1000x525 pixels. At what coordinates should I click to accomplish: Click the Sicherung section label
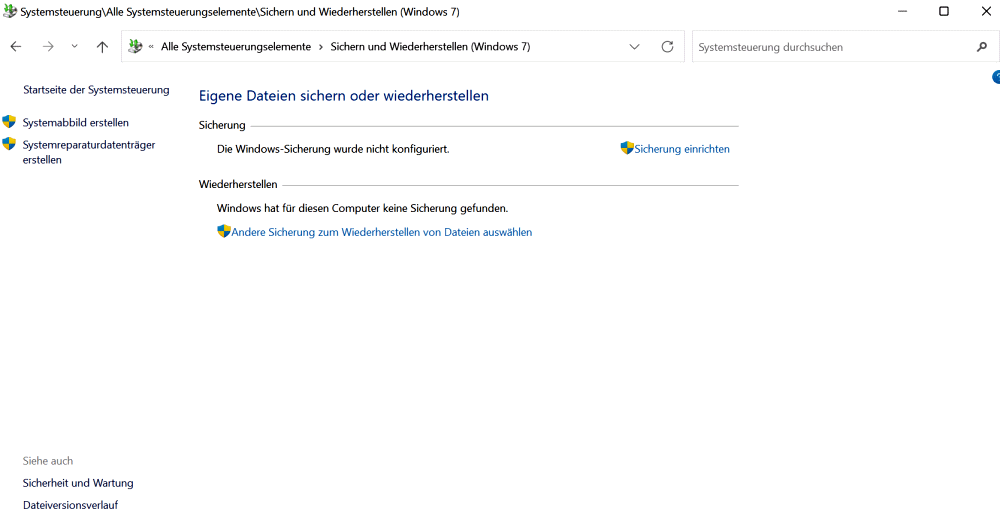tap(222, 126)
